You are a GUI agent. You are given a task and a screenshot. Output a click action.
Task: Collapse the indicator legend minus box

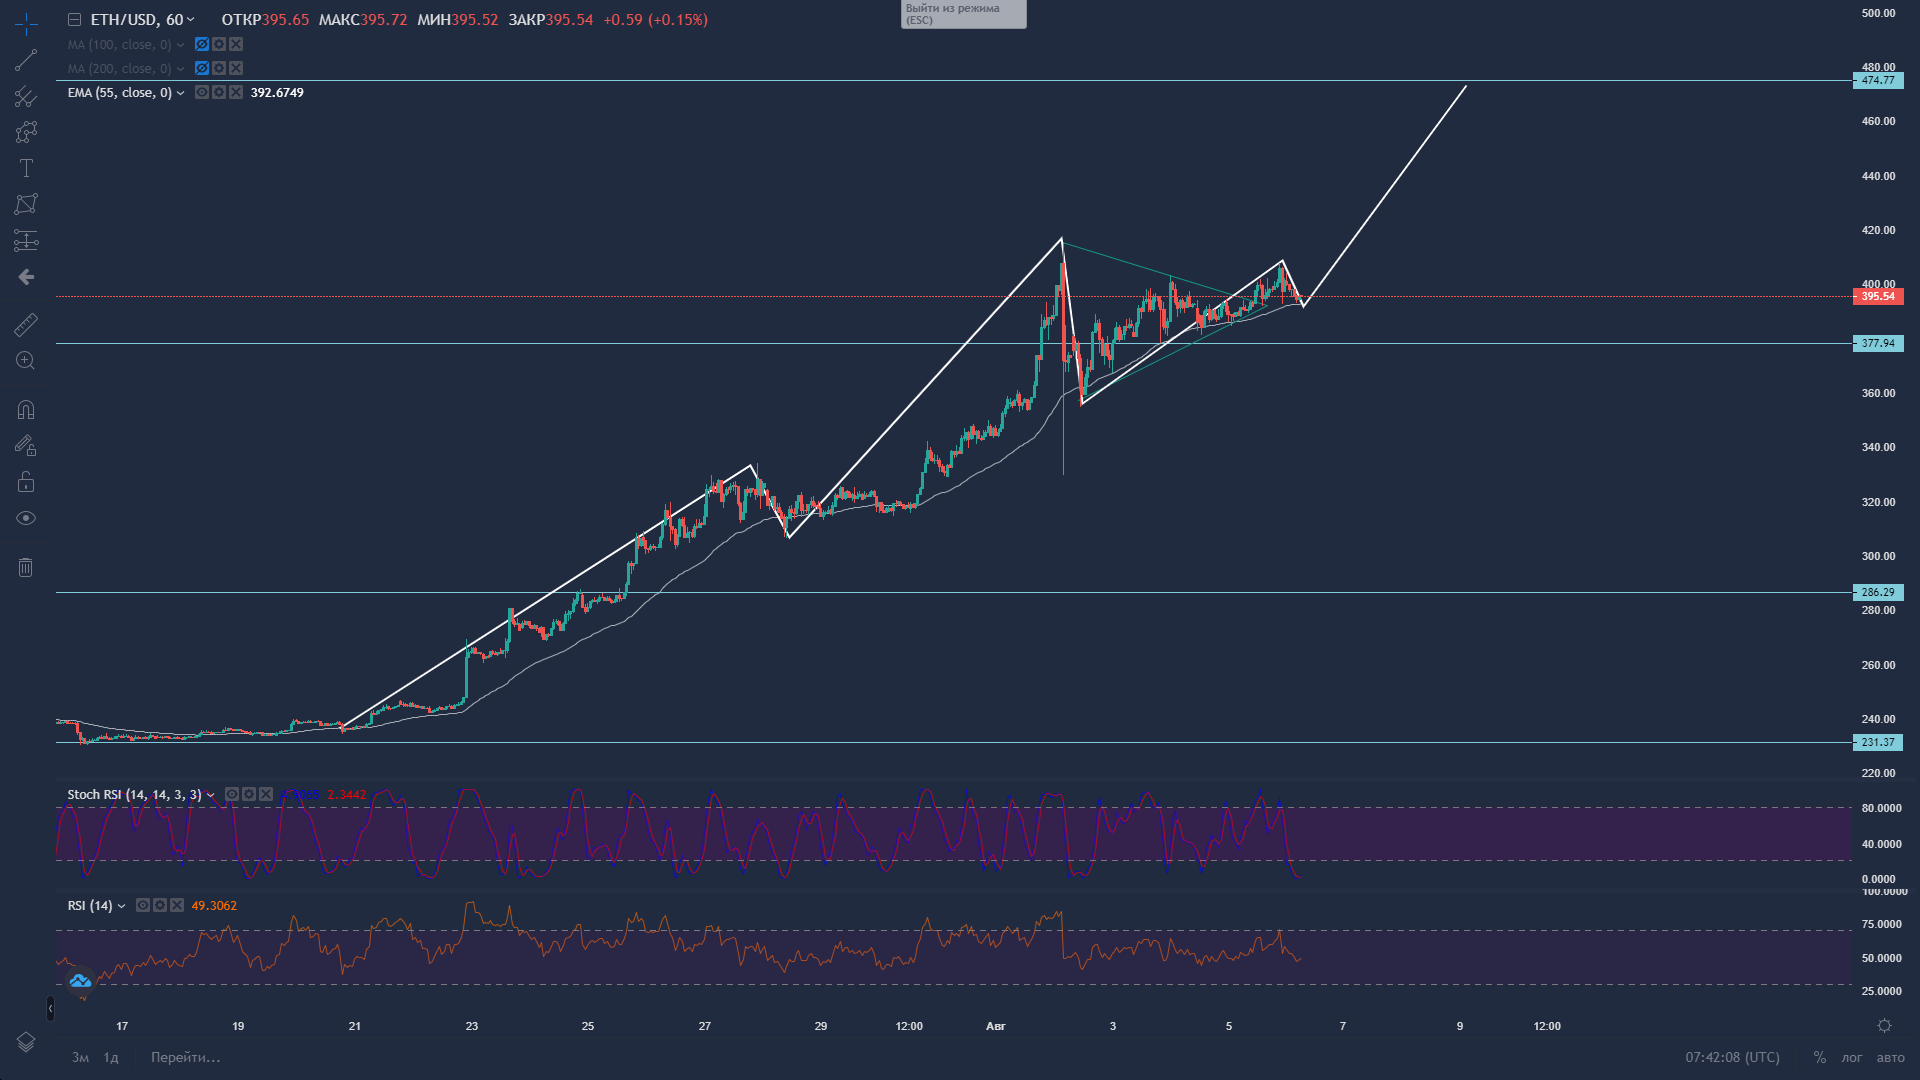(x=74, y=20)
